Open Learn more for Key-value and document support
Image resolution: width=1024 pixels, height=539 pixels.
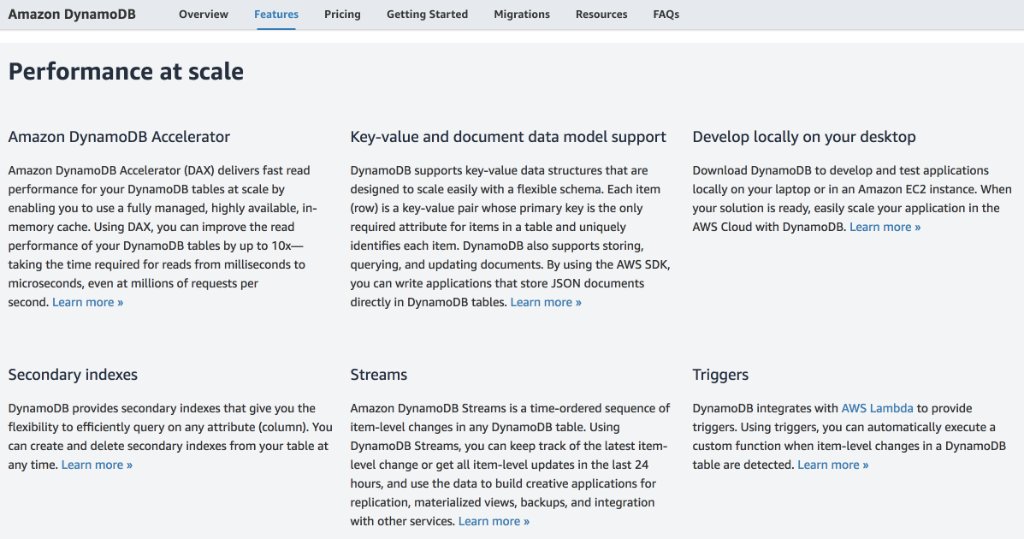coord(546,302)
